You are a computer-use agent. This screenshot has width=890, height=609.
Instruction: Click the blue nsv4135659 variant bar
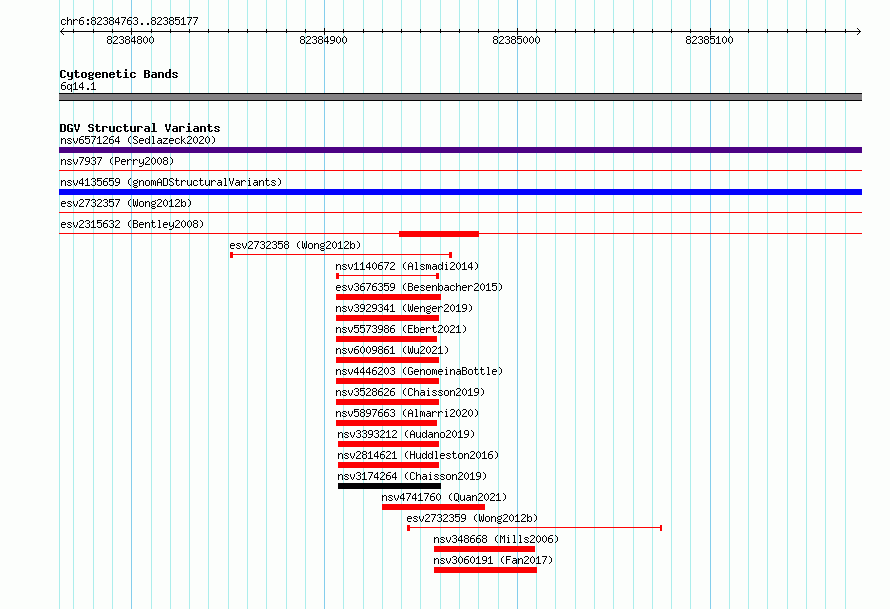pos(460,192)
